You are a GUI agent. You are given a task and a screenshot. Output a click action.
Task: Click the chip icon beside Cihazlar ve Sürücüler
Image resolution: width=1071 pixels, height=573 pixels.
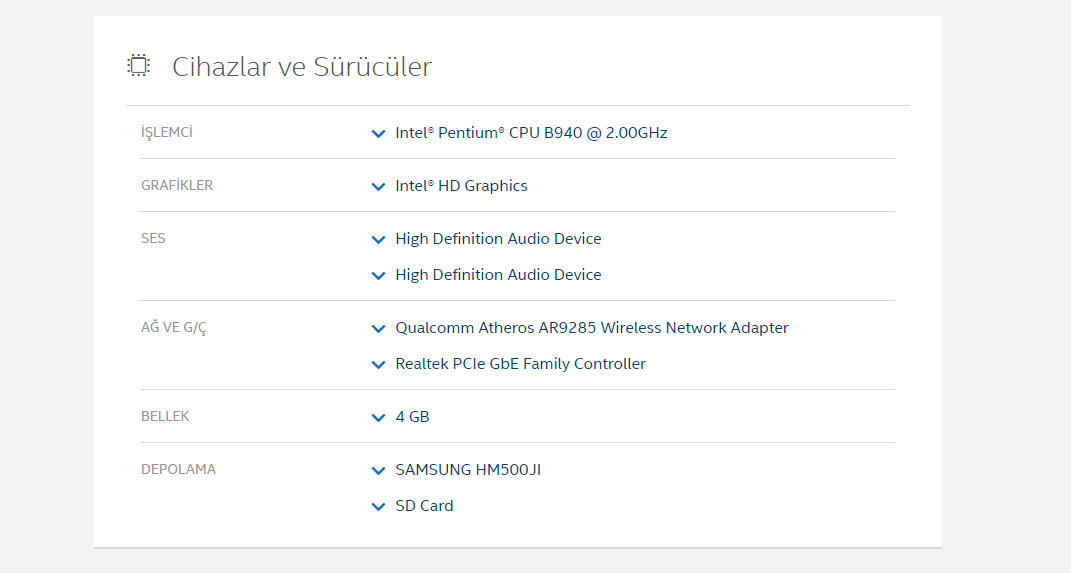[138, 66]
